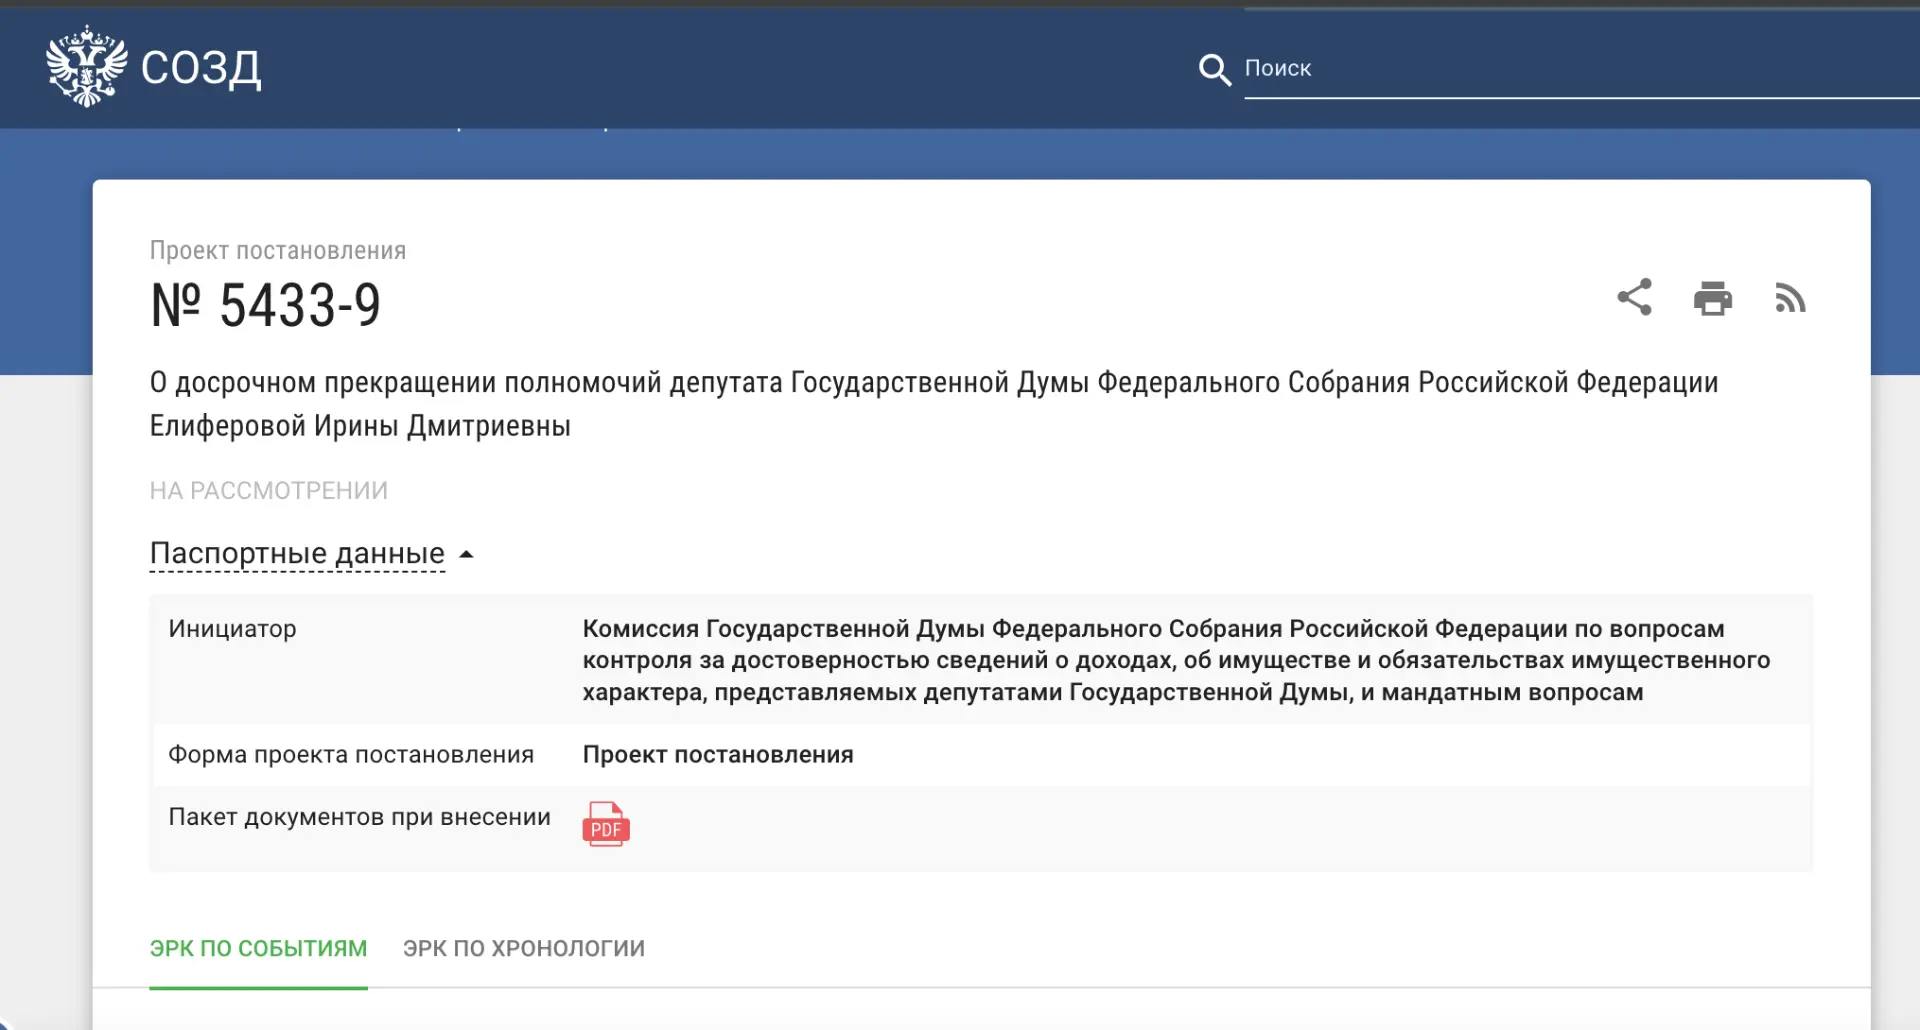Click the arrow next to Паспортные данные

point(466,554)
